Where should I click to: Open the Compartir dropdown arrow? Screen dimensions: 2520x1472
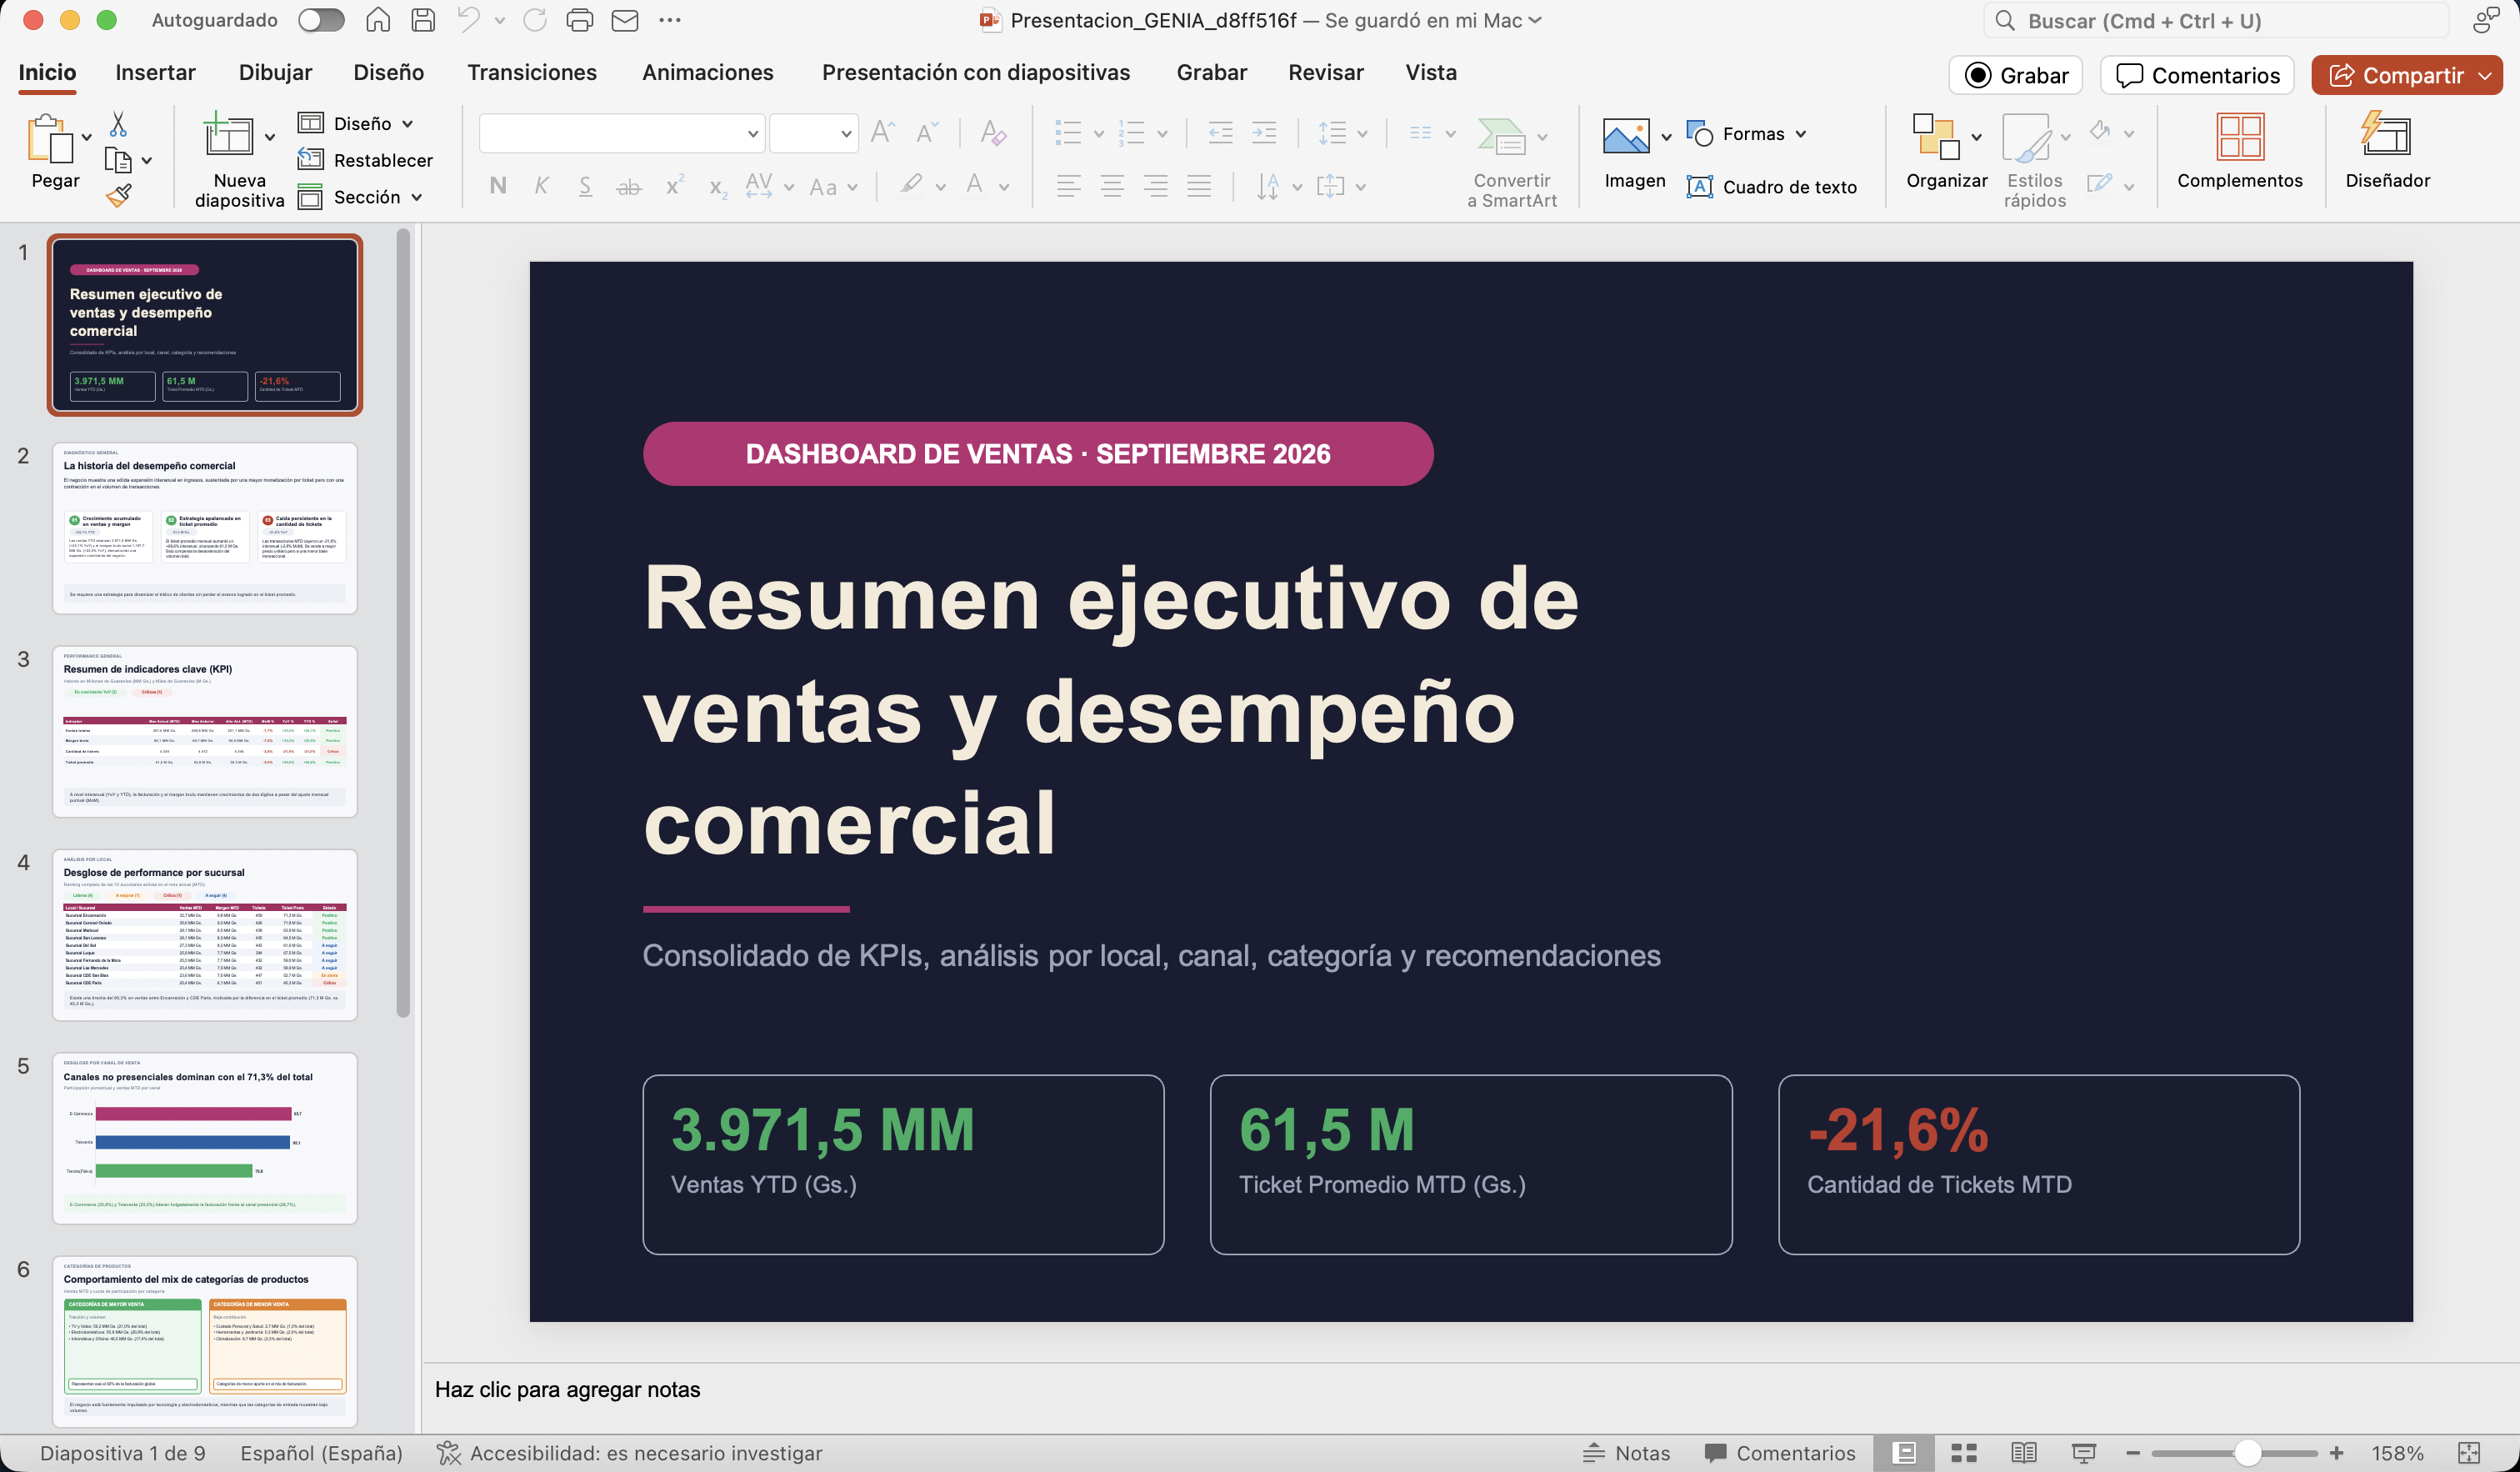pyautogui.click(x=2485, y=76)
